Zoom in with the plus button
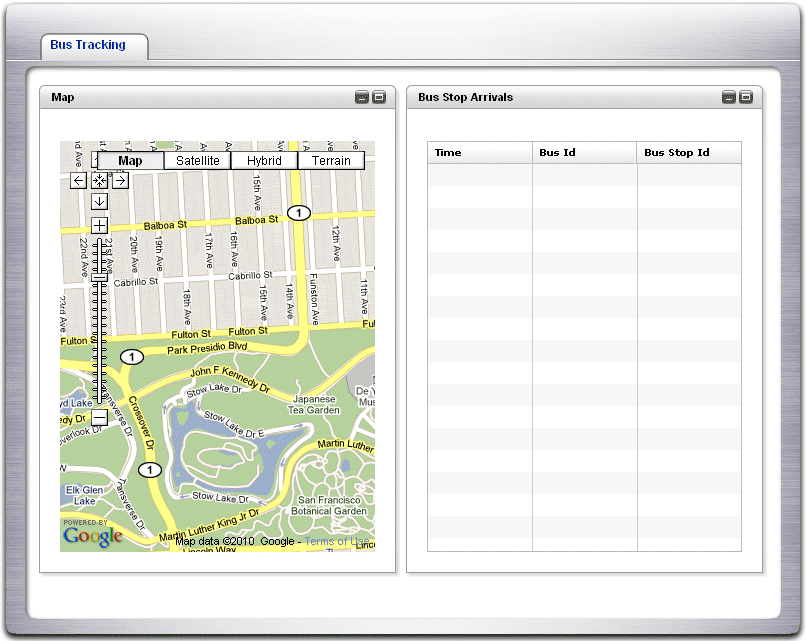The image size is (806, 641). [99, 225]
